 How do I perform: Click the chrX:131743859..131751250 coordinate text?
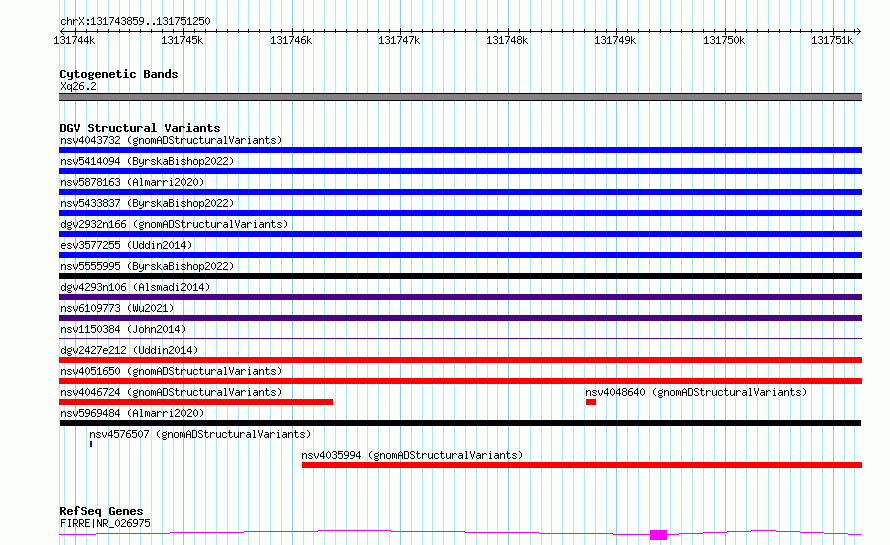click(135, 22)
